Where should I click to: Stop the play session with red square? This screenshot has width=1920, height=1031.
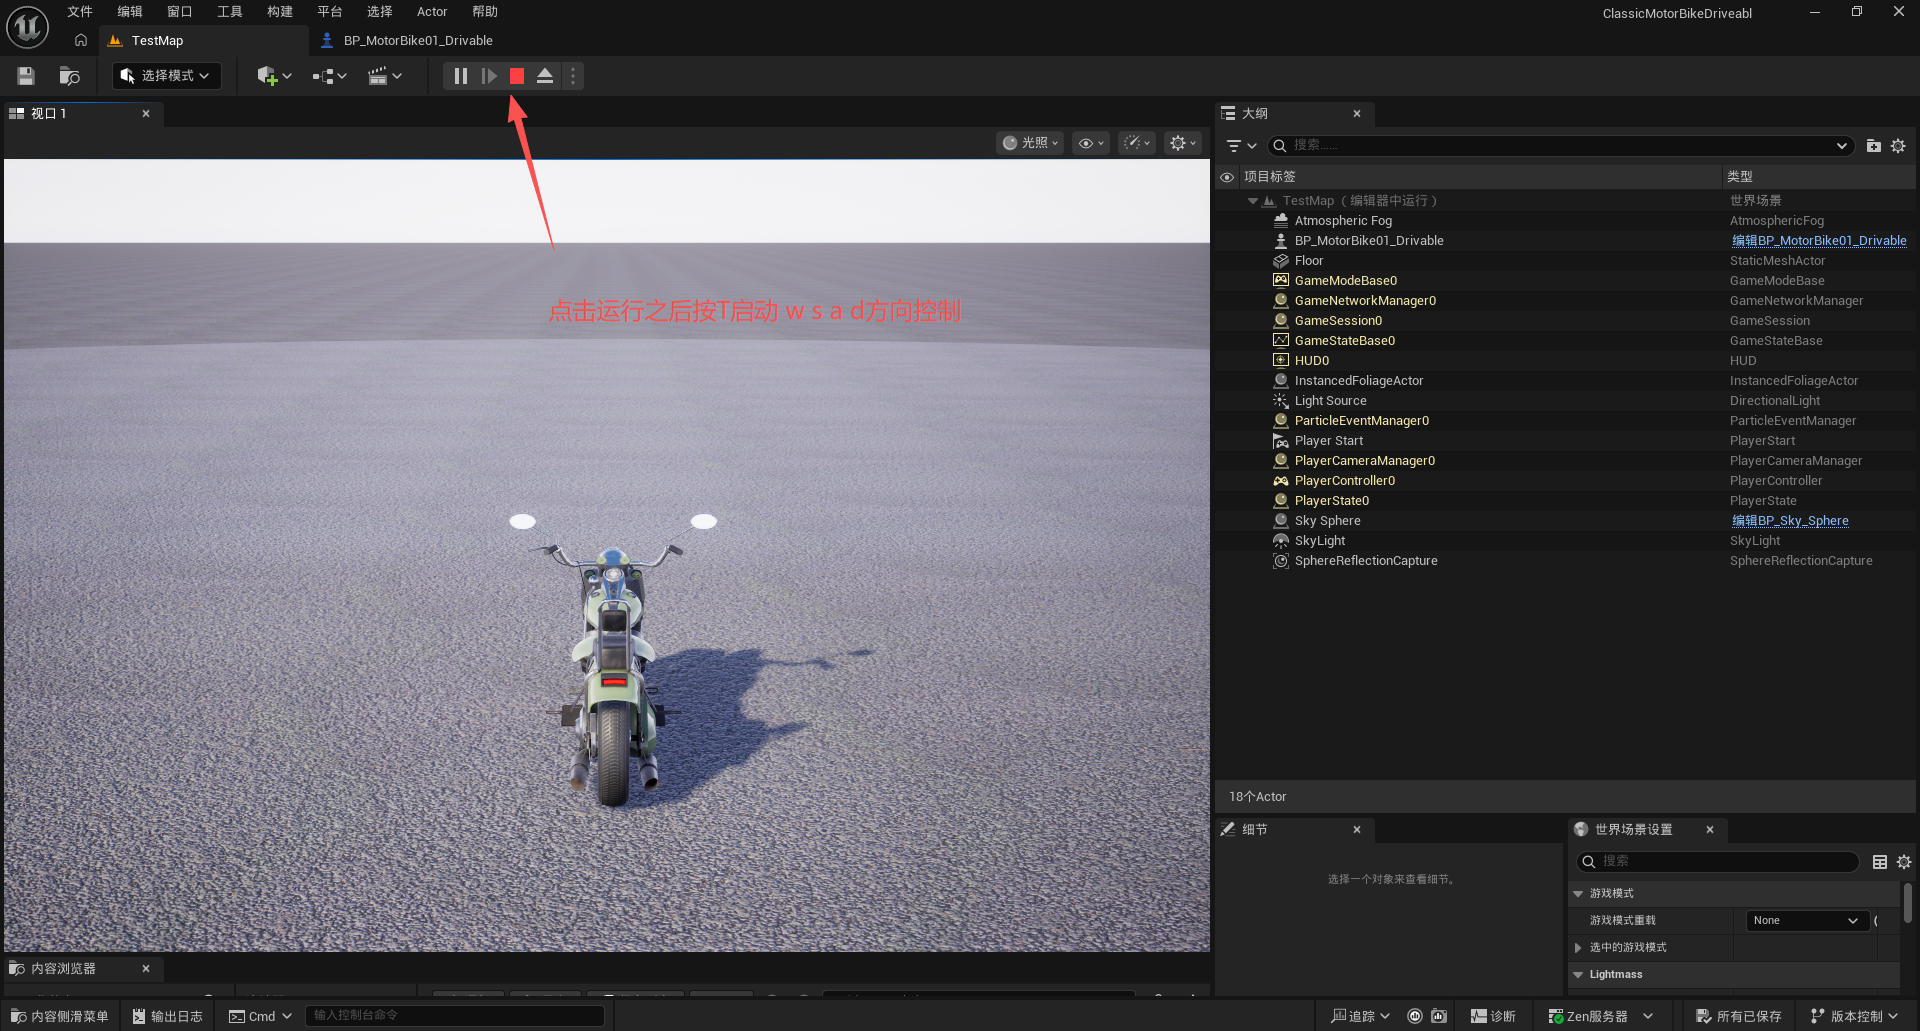pos(517,76)
